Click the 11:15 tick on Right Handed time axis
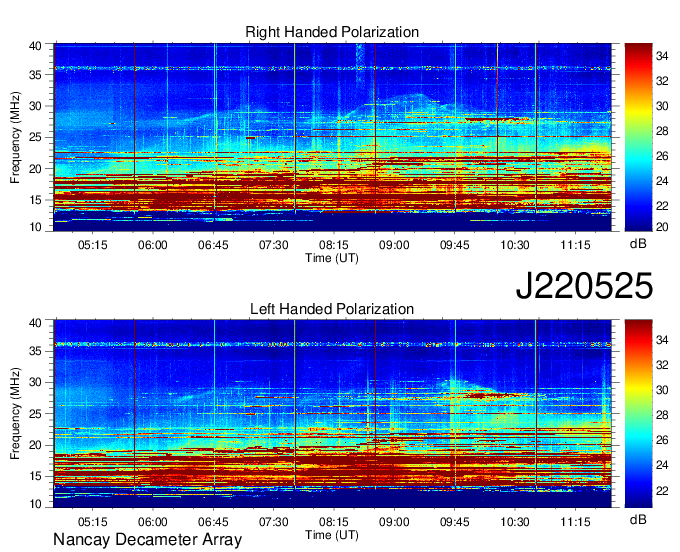 pos(575,245)
